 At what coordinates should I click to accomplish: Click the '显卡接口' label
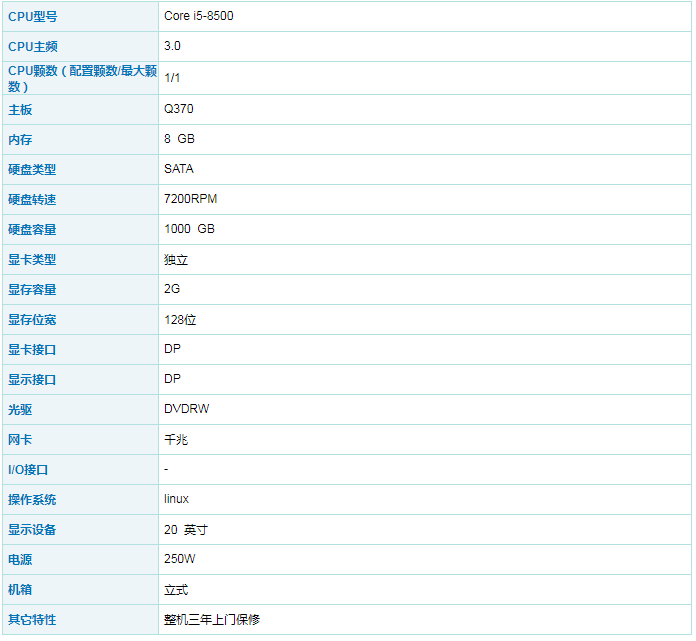[x=32, y=350]
